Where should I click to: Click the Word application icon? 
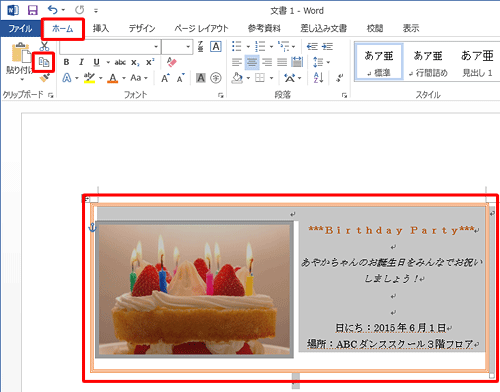pyautogui.click(x=13, y=10)
